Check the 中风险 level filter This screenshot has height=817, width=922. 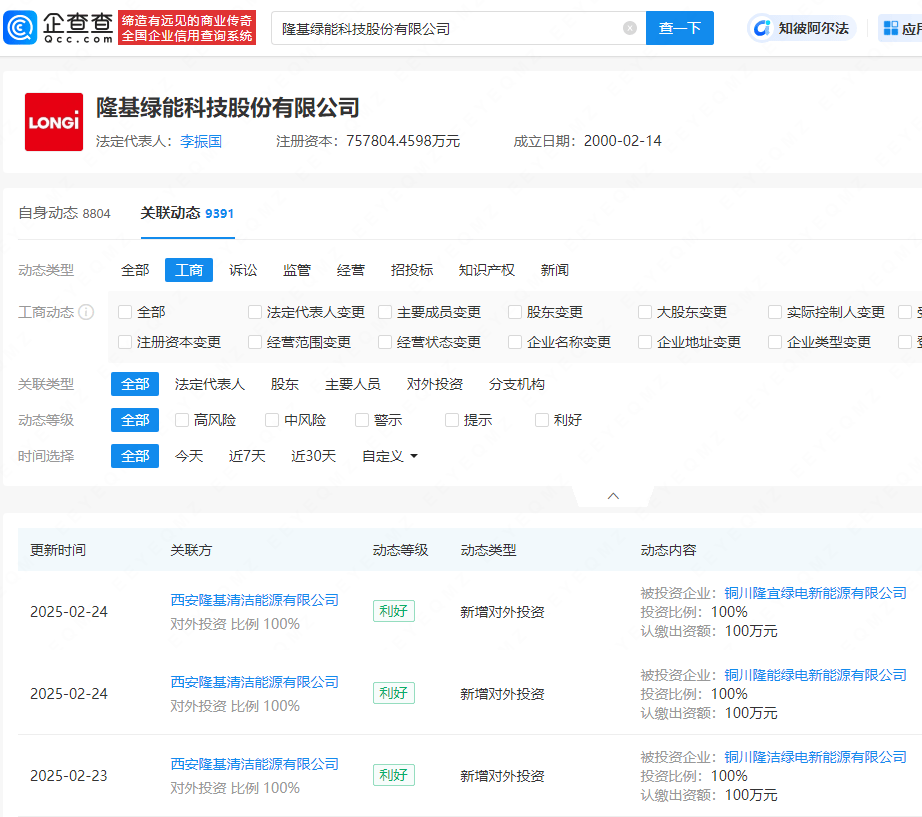(272, 420)
